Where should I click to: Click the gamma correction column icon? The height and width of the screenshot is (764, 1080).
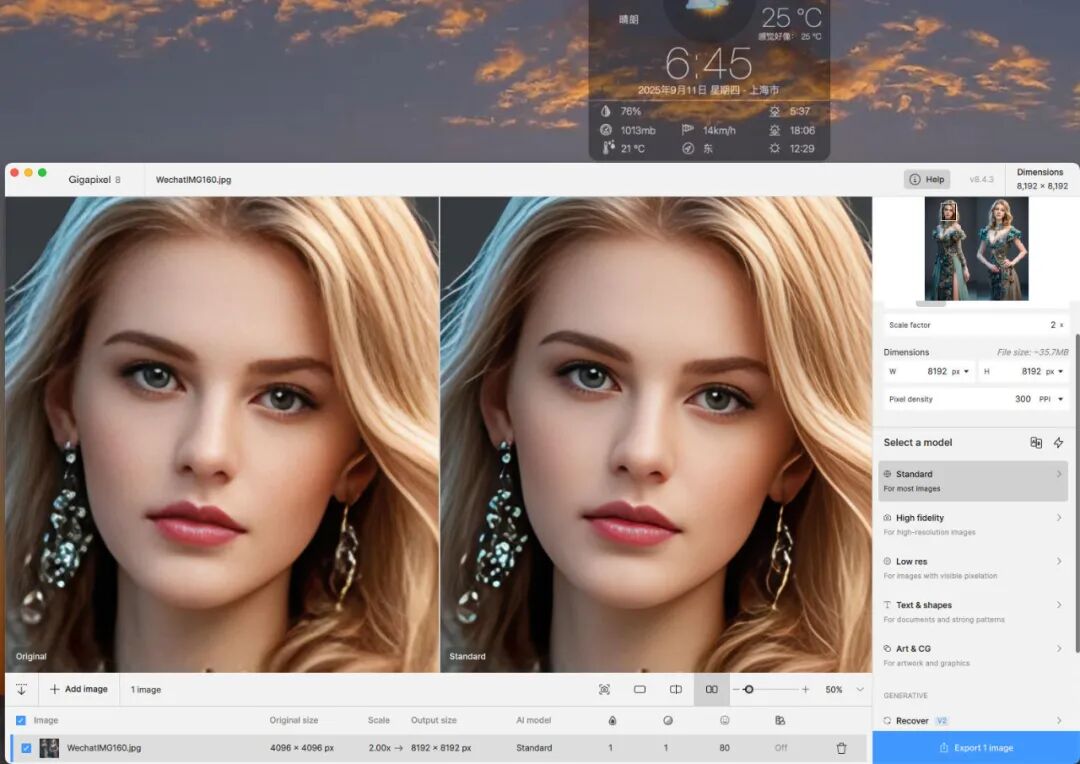pos(780,721)
